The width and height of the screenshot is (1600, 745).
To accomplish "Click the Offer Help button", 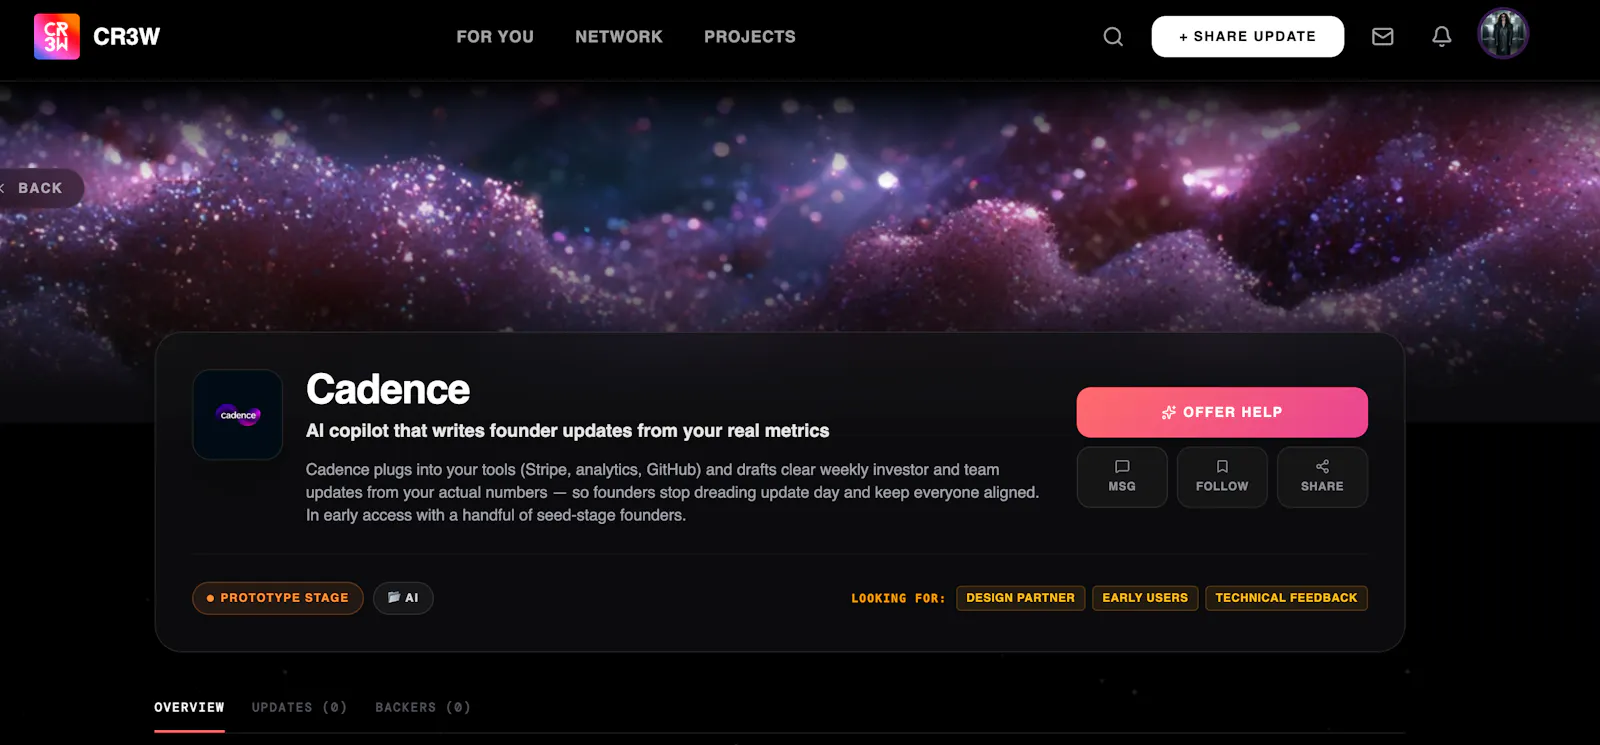I will pos(1222,412).
